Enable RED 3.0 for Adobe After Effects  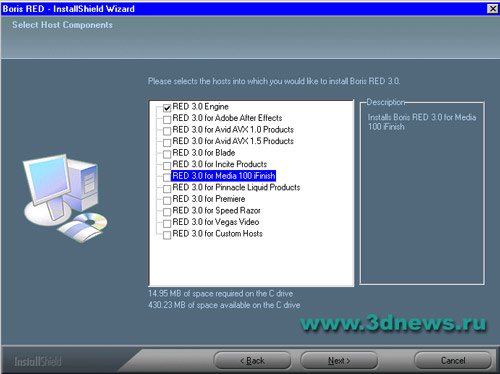click(167, 119)
